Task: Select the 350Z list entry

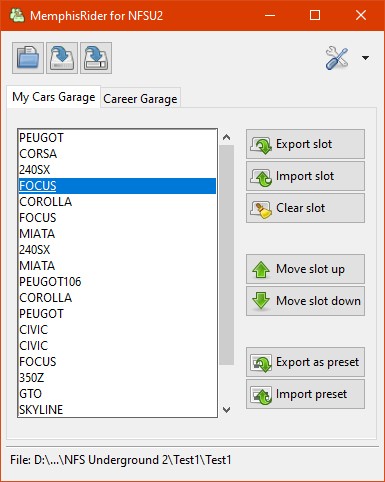Action: [117, 378]
